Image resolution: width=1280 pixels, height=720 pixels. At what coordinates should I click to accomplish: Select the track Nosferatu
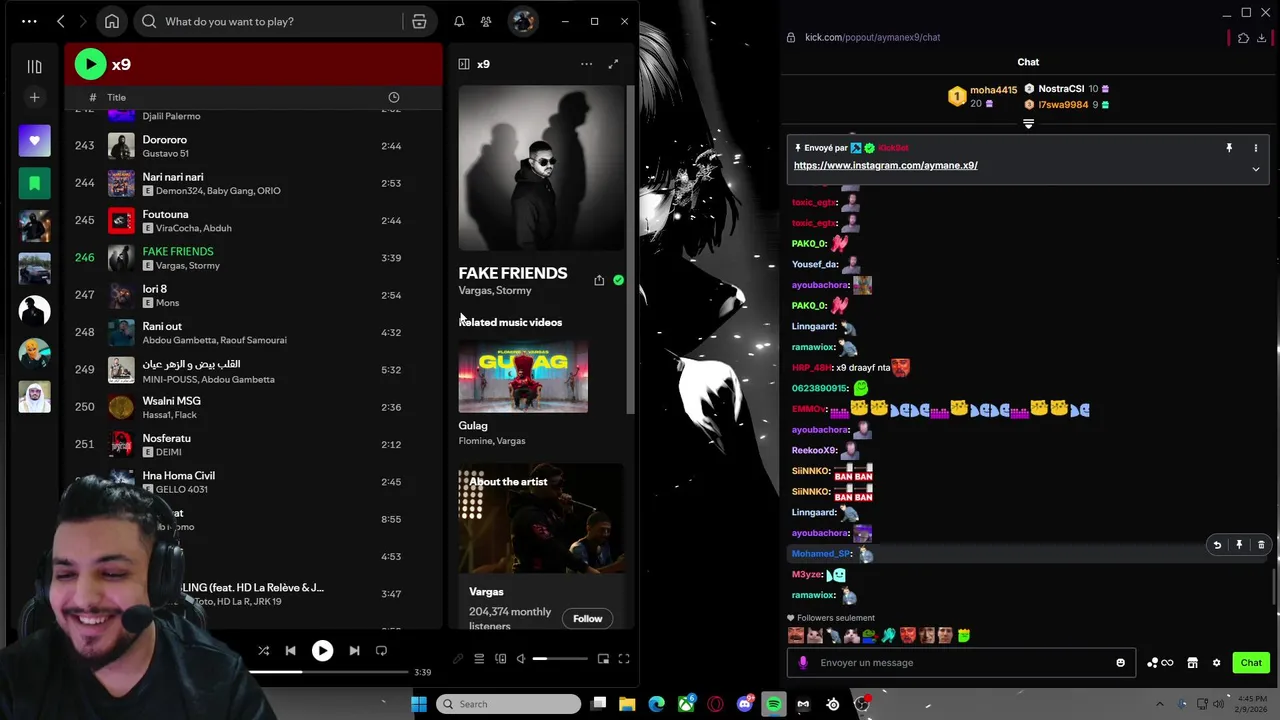click(255, 444)
